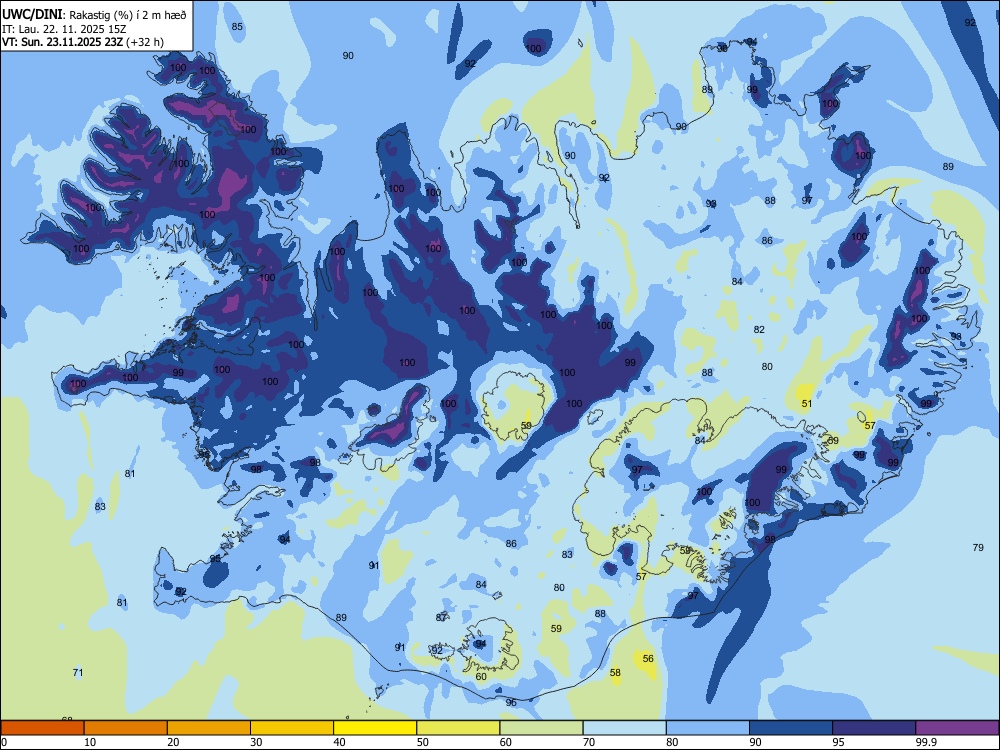The image size is (1000, 750).
Task: Click the 'UWC/DINI' title in the info box
Action: pos(32,15)
